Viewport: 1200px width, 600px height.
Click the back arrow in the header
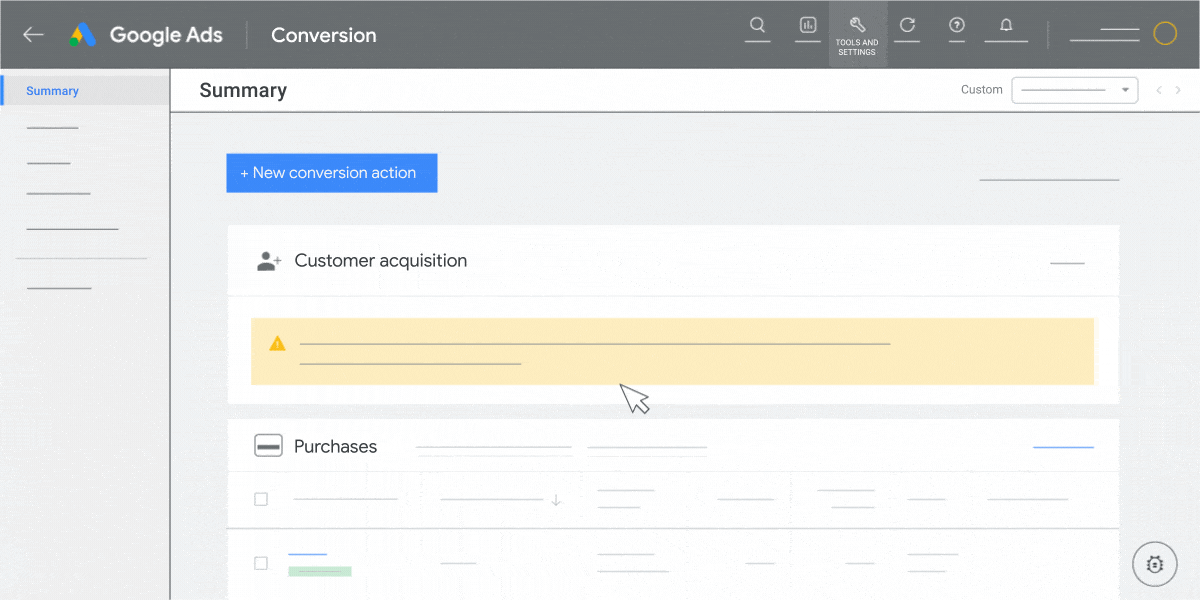[x=34, y=35]
